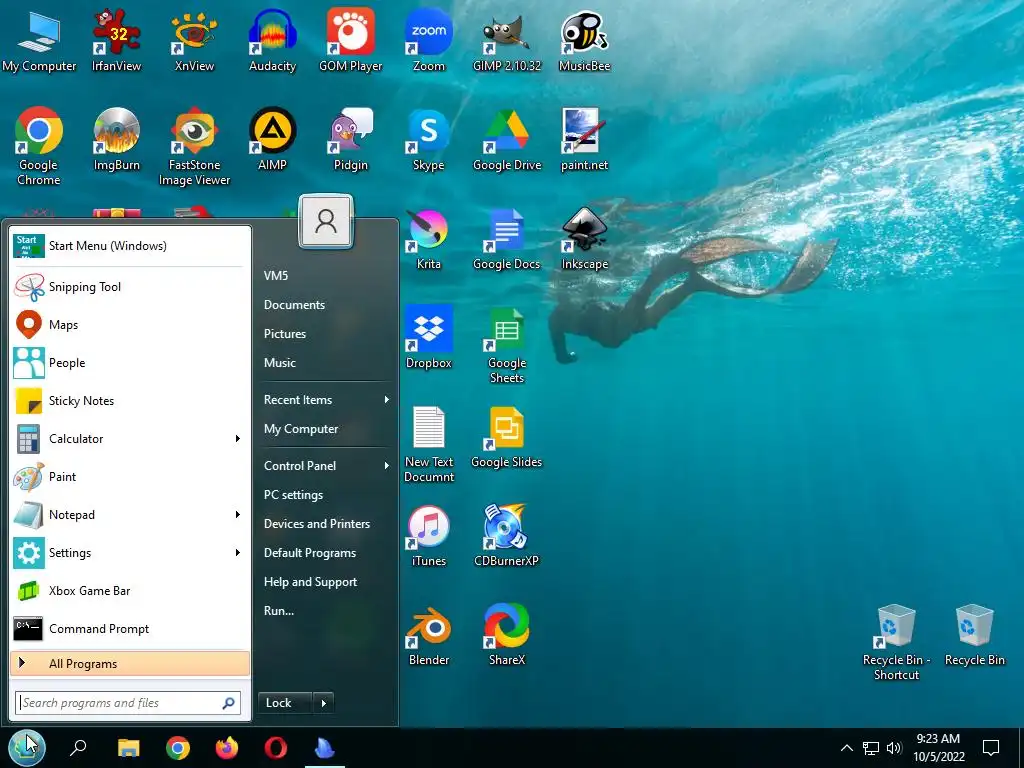Click the user account picture
The width and height of the screenshot is (1024, 768).
[x=326, y=221]
